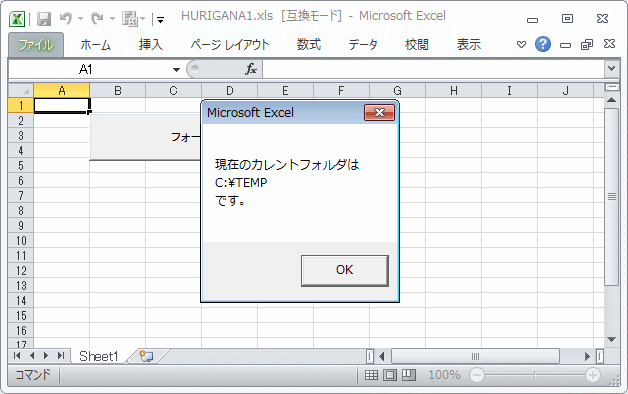The height and width of the screenshot is (394, 628).
Task: Click the コマンド status bar text
Action: (33, 375)
